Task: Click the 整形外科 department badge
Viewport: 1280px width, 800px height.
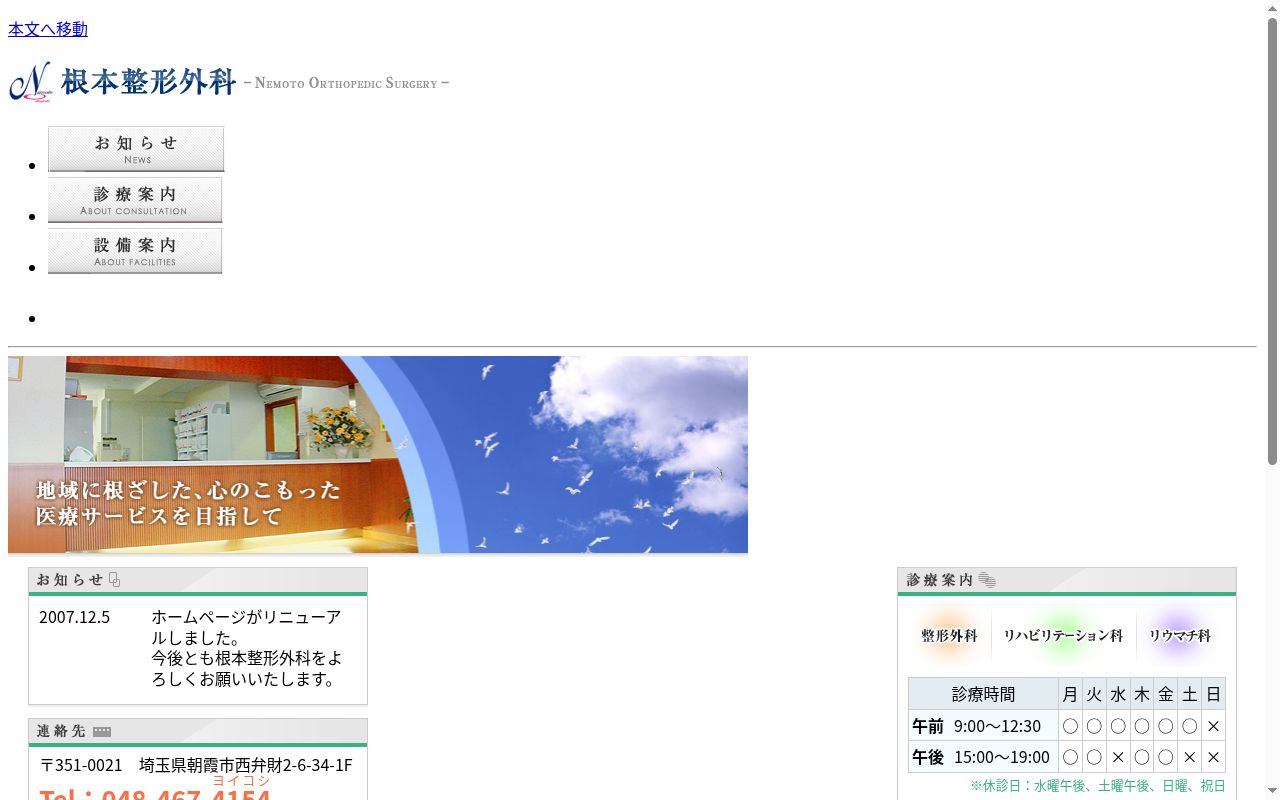Action: 949,635
